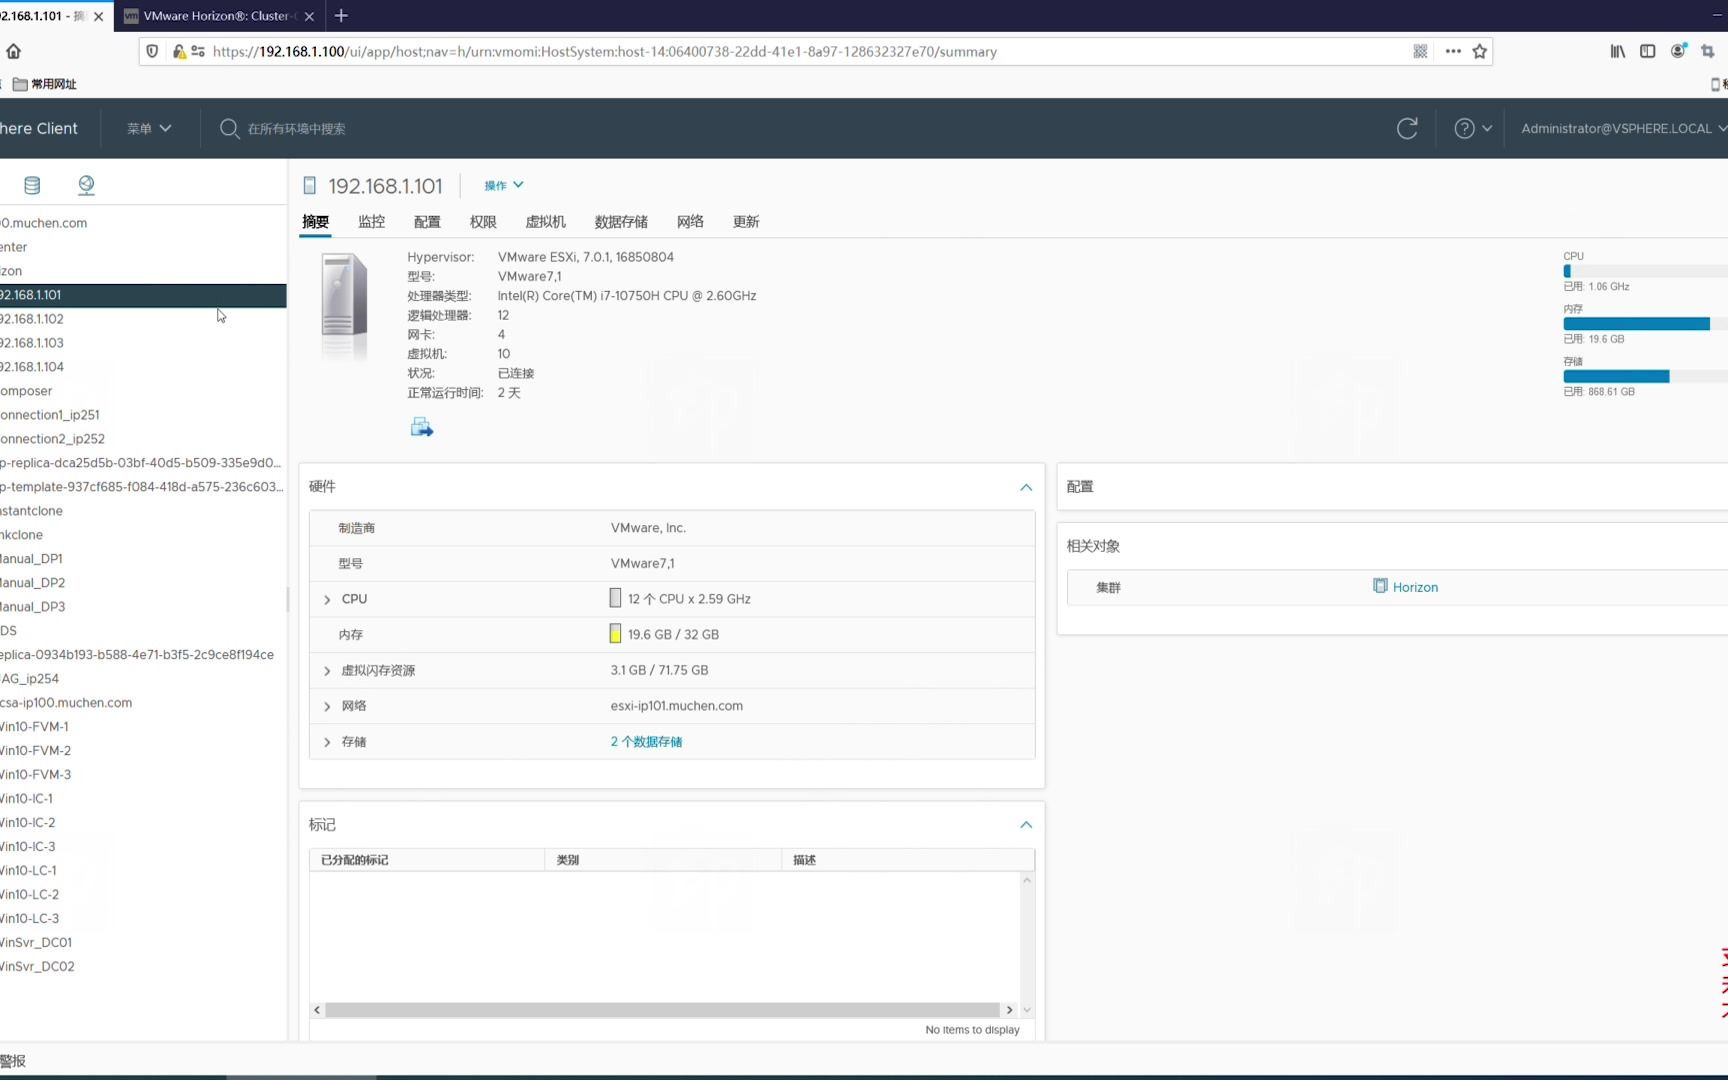1728x1080 pixels.
Task: Open page actions three-dot menu
Action: tap(1453, 51)
